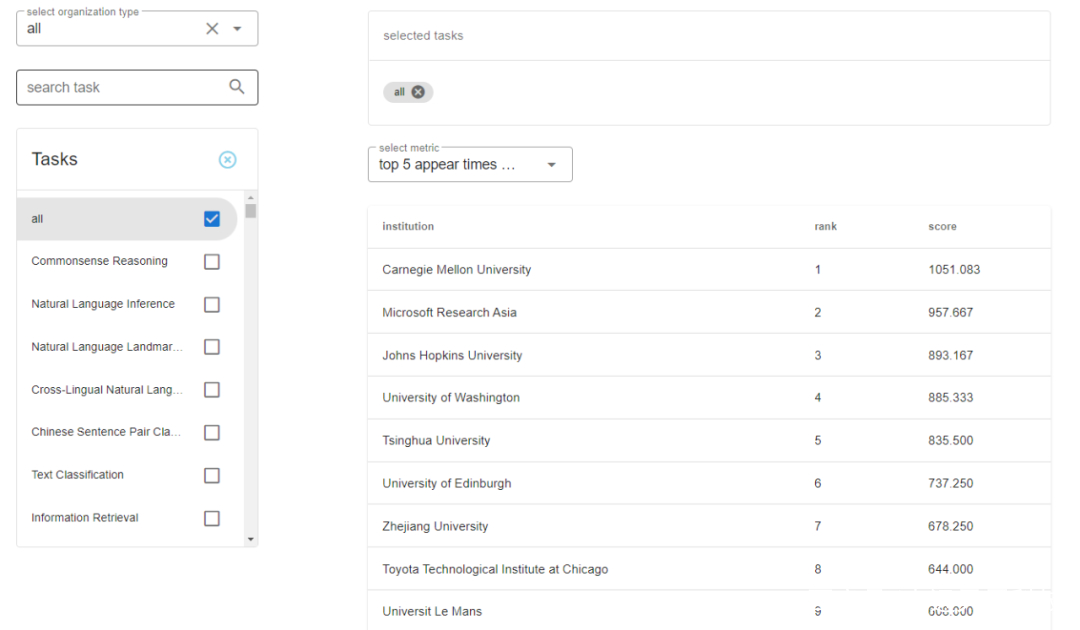The image size is (1080, 630).
Task: Click the Universit Le Mans row
Action: click(709, 611)
